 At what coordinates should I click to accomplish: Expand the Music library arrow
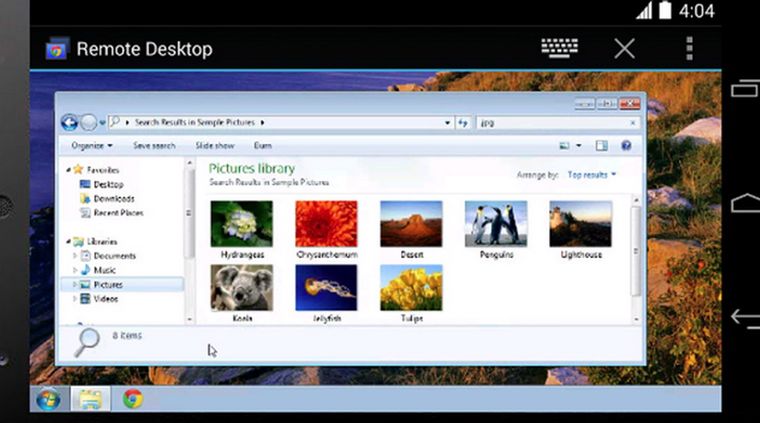point(75,270)
